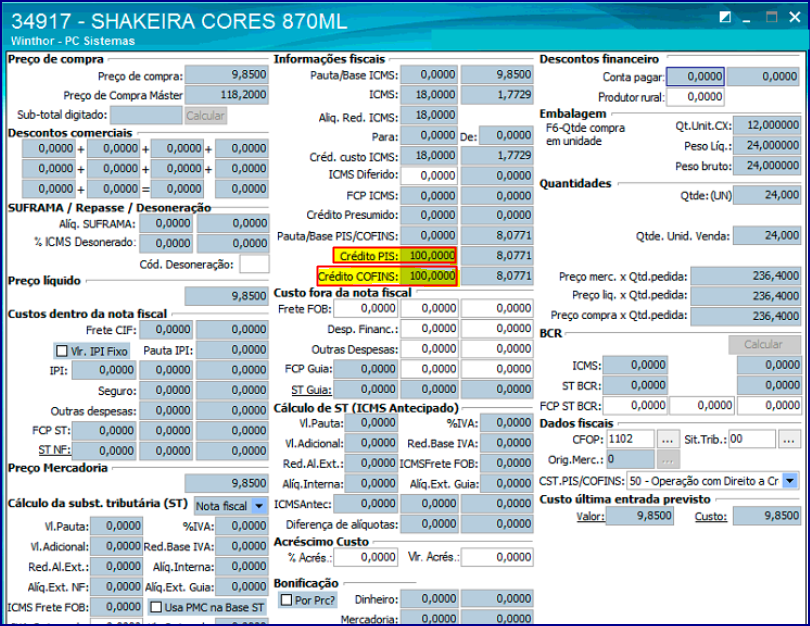The height and width of the screenshot is (626, 810).
Task: Click the Preço de compra 9,8500 field
Action: click(x=227, y=74)
